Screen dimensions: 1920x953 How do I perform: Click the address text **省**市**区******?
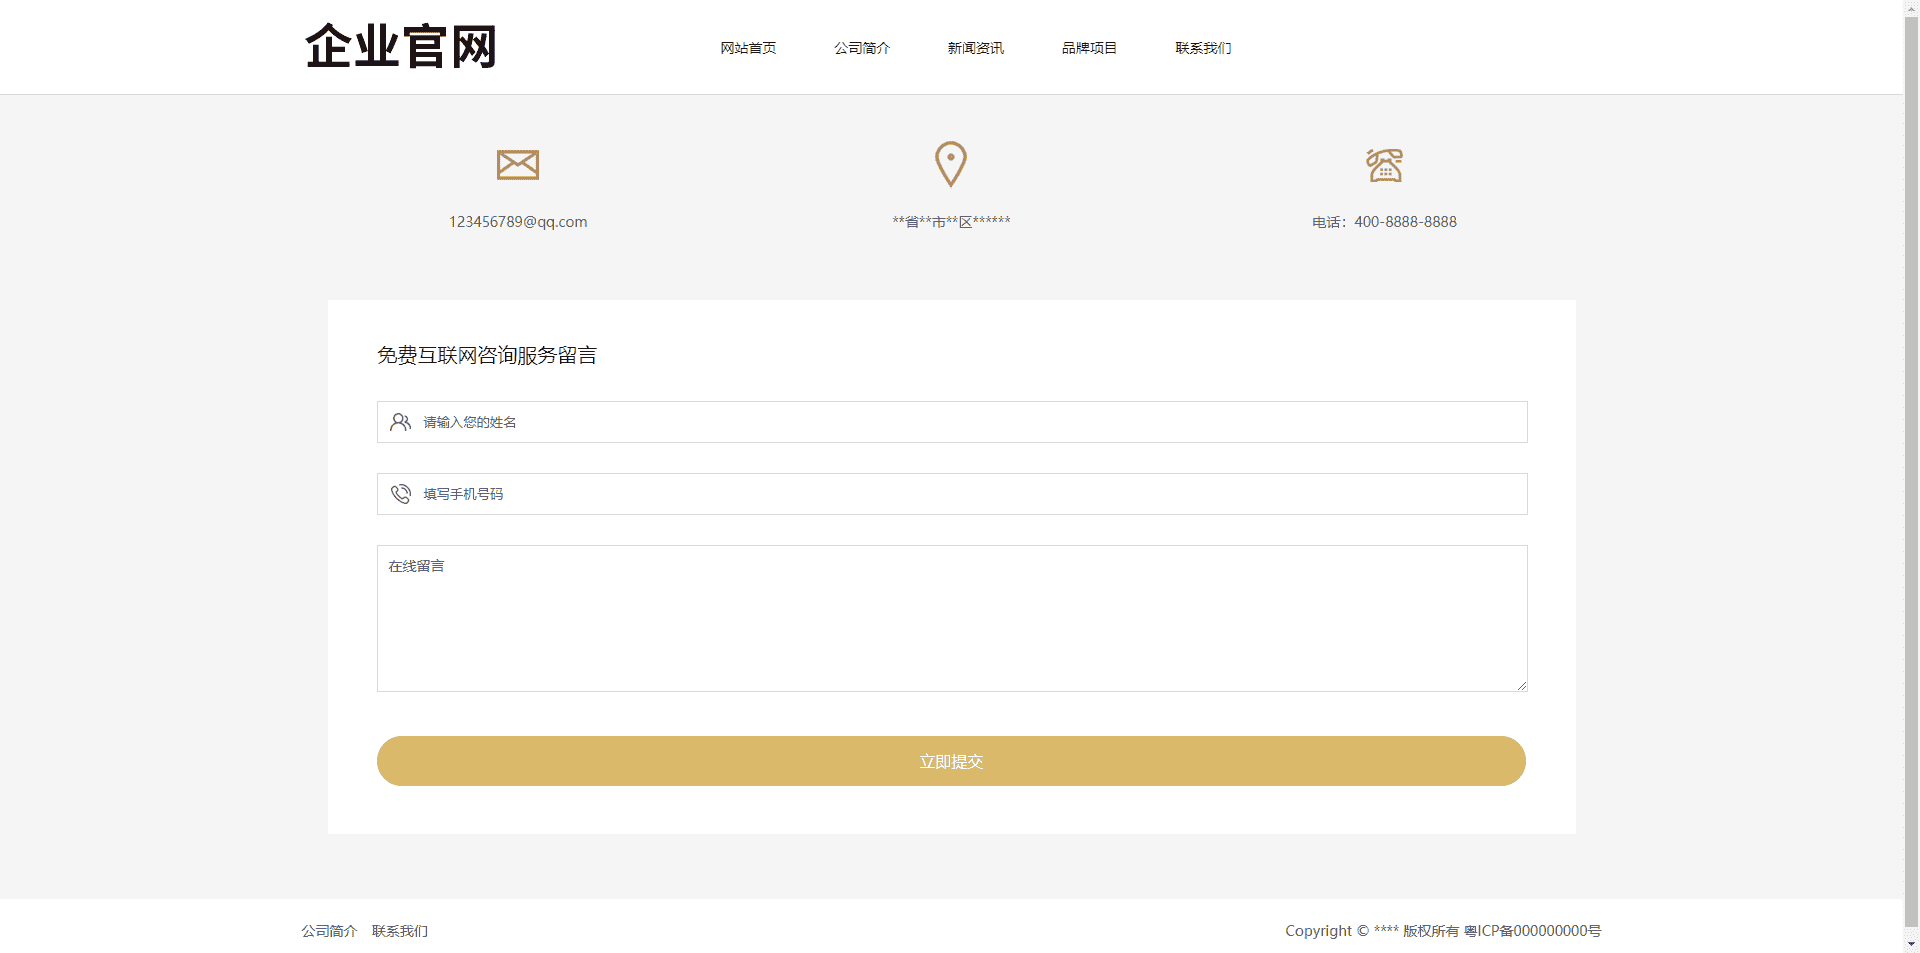[x=951, y=222]
